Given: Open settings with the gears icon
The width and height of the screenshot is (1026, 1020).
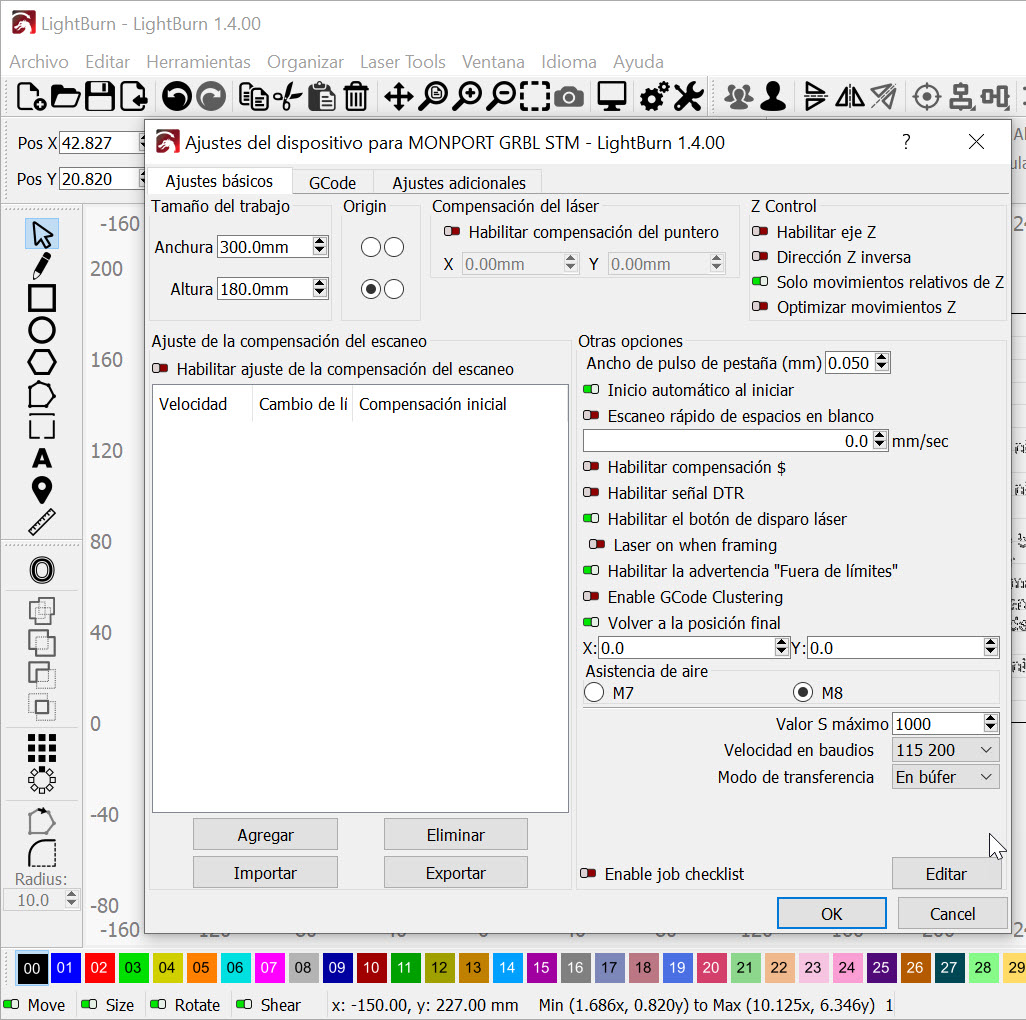Looking at the screenshot, I should click(x=654, y=97).
